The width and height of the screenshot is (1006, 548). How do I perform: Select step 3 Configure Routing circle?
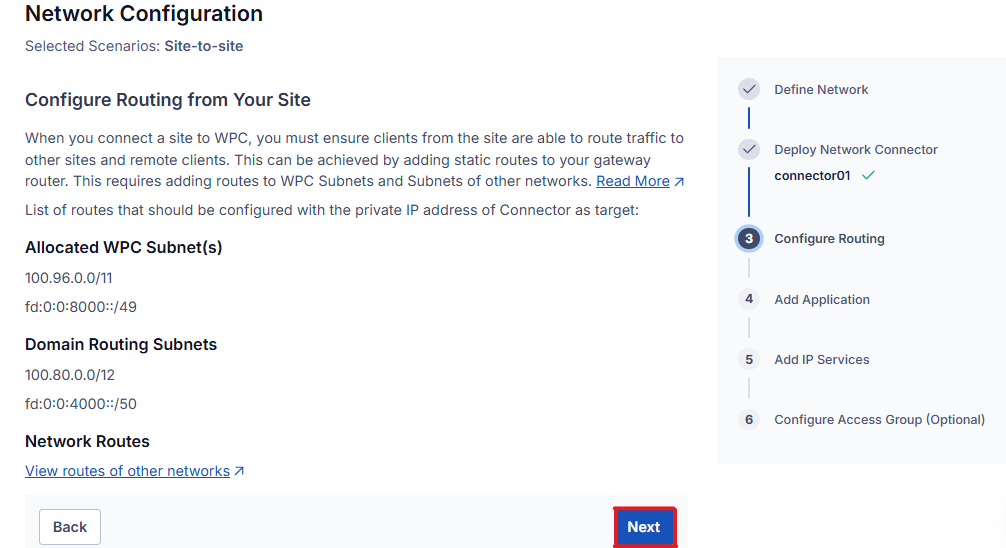(x=749, y=239)
